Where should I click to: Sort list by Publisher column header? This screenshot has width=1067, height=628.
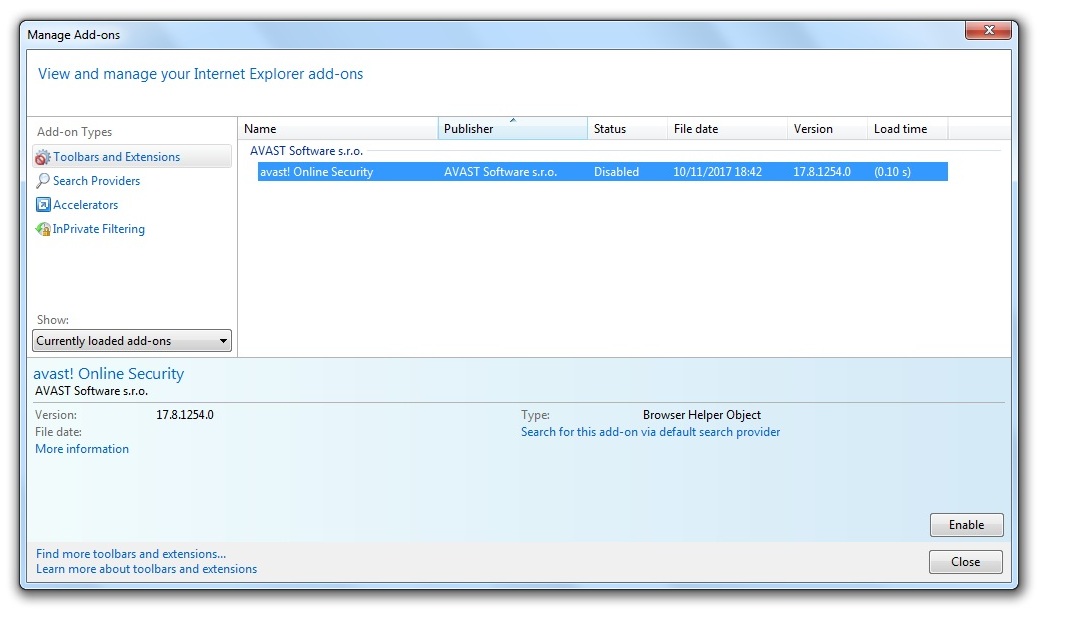point(512,129)
